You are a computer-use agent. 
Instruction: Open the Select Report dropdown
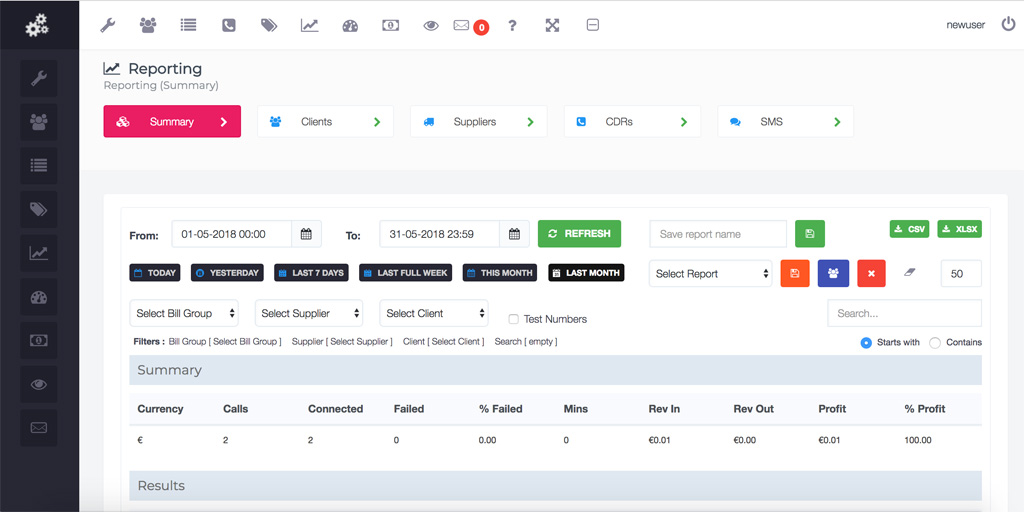click(x=711, y=273)
